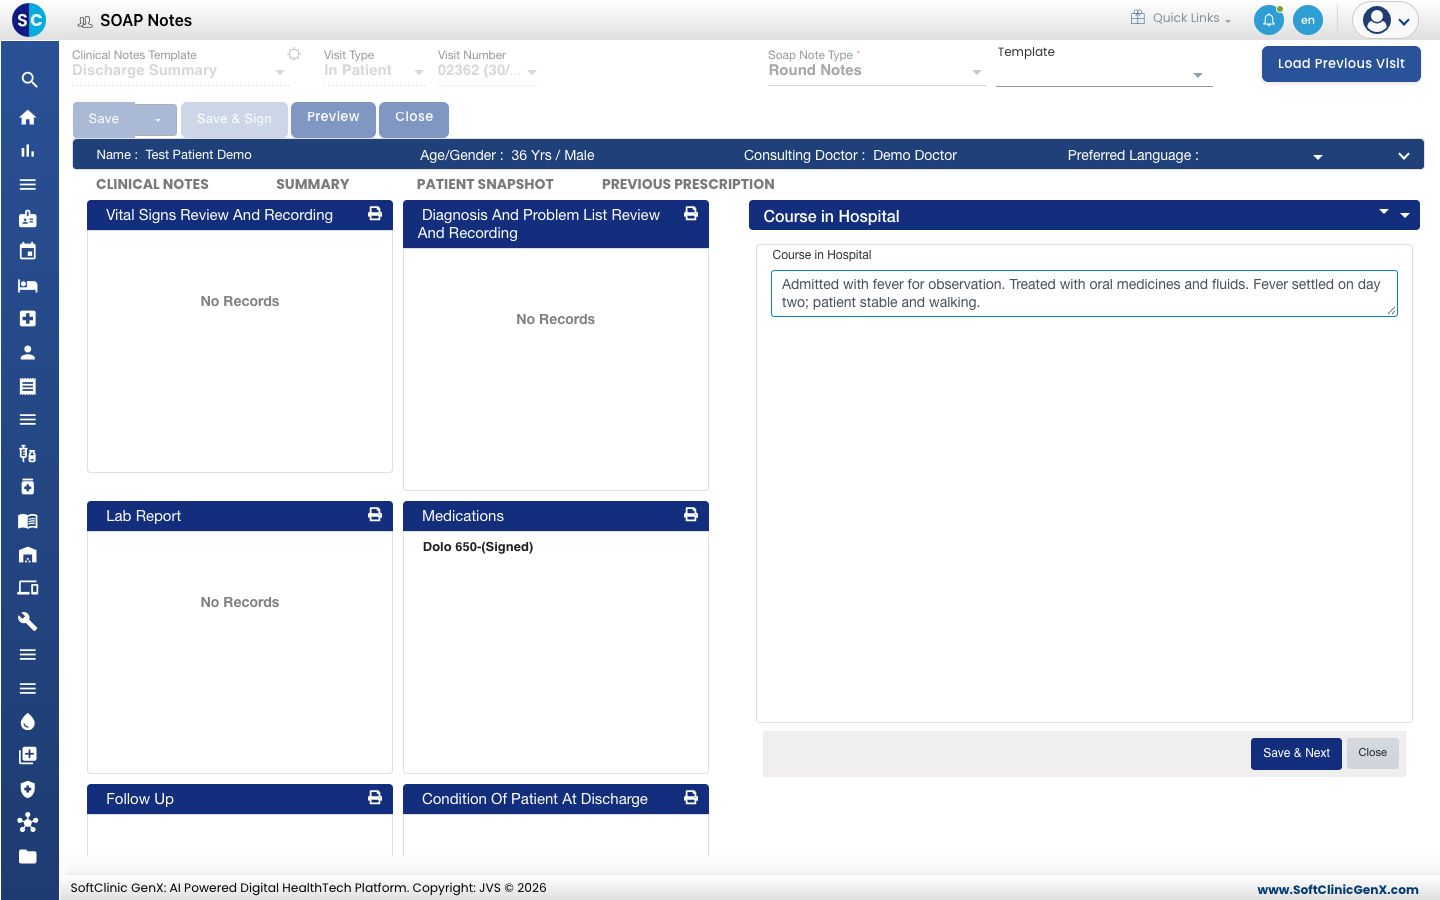Print the Vital Signs Review panel
Screen dimensions: 1440x900
(375, 213)
